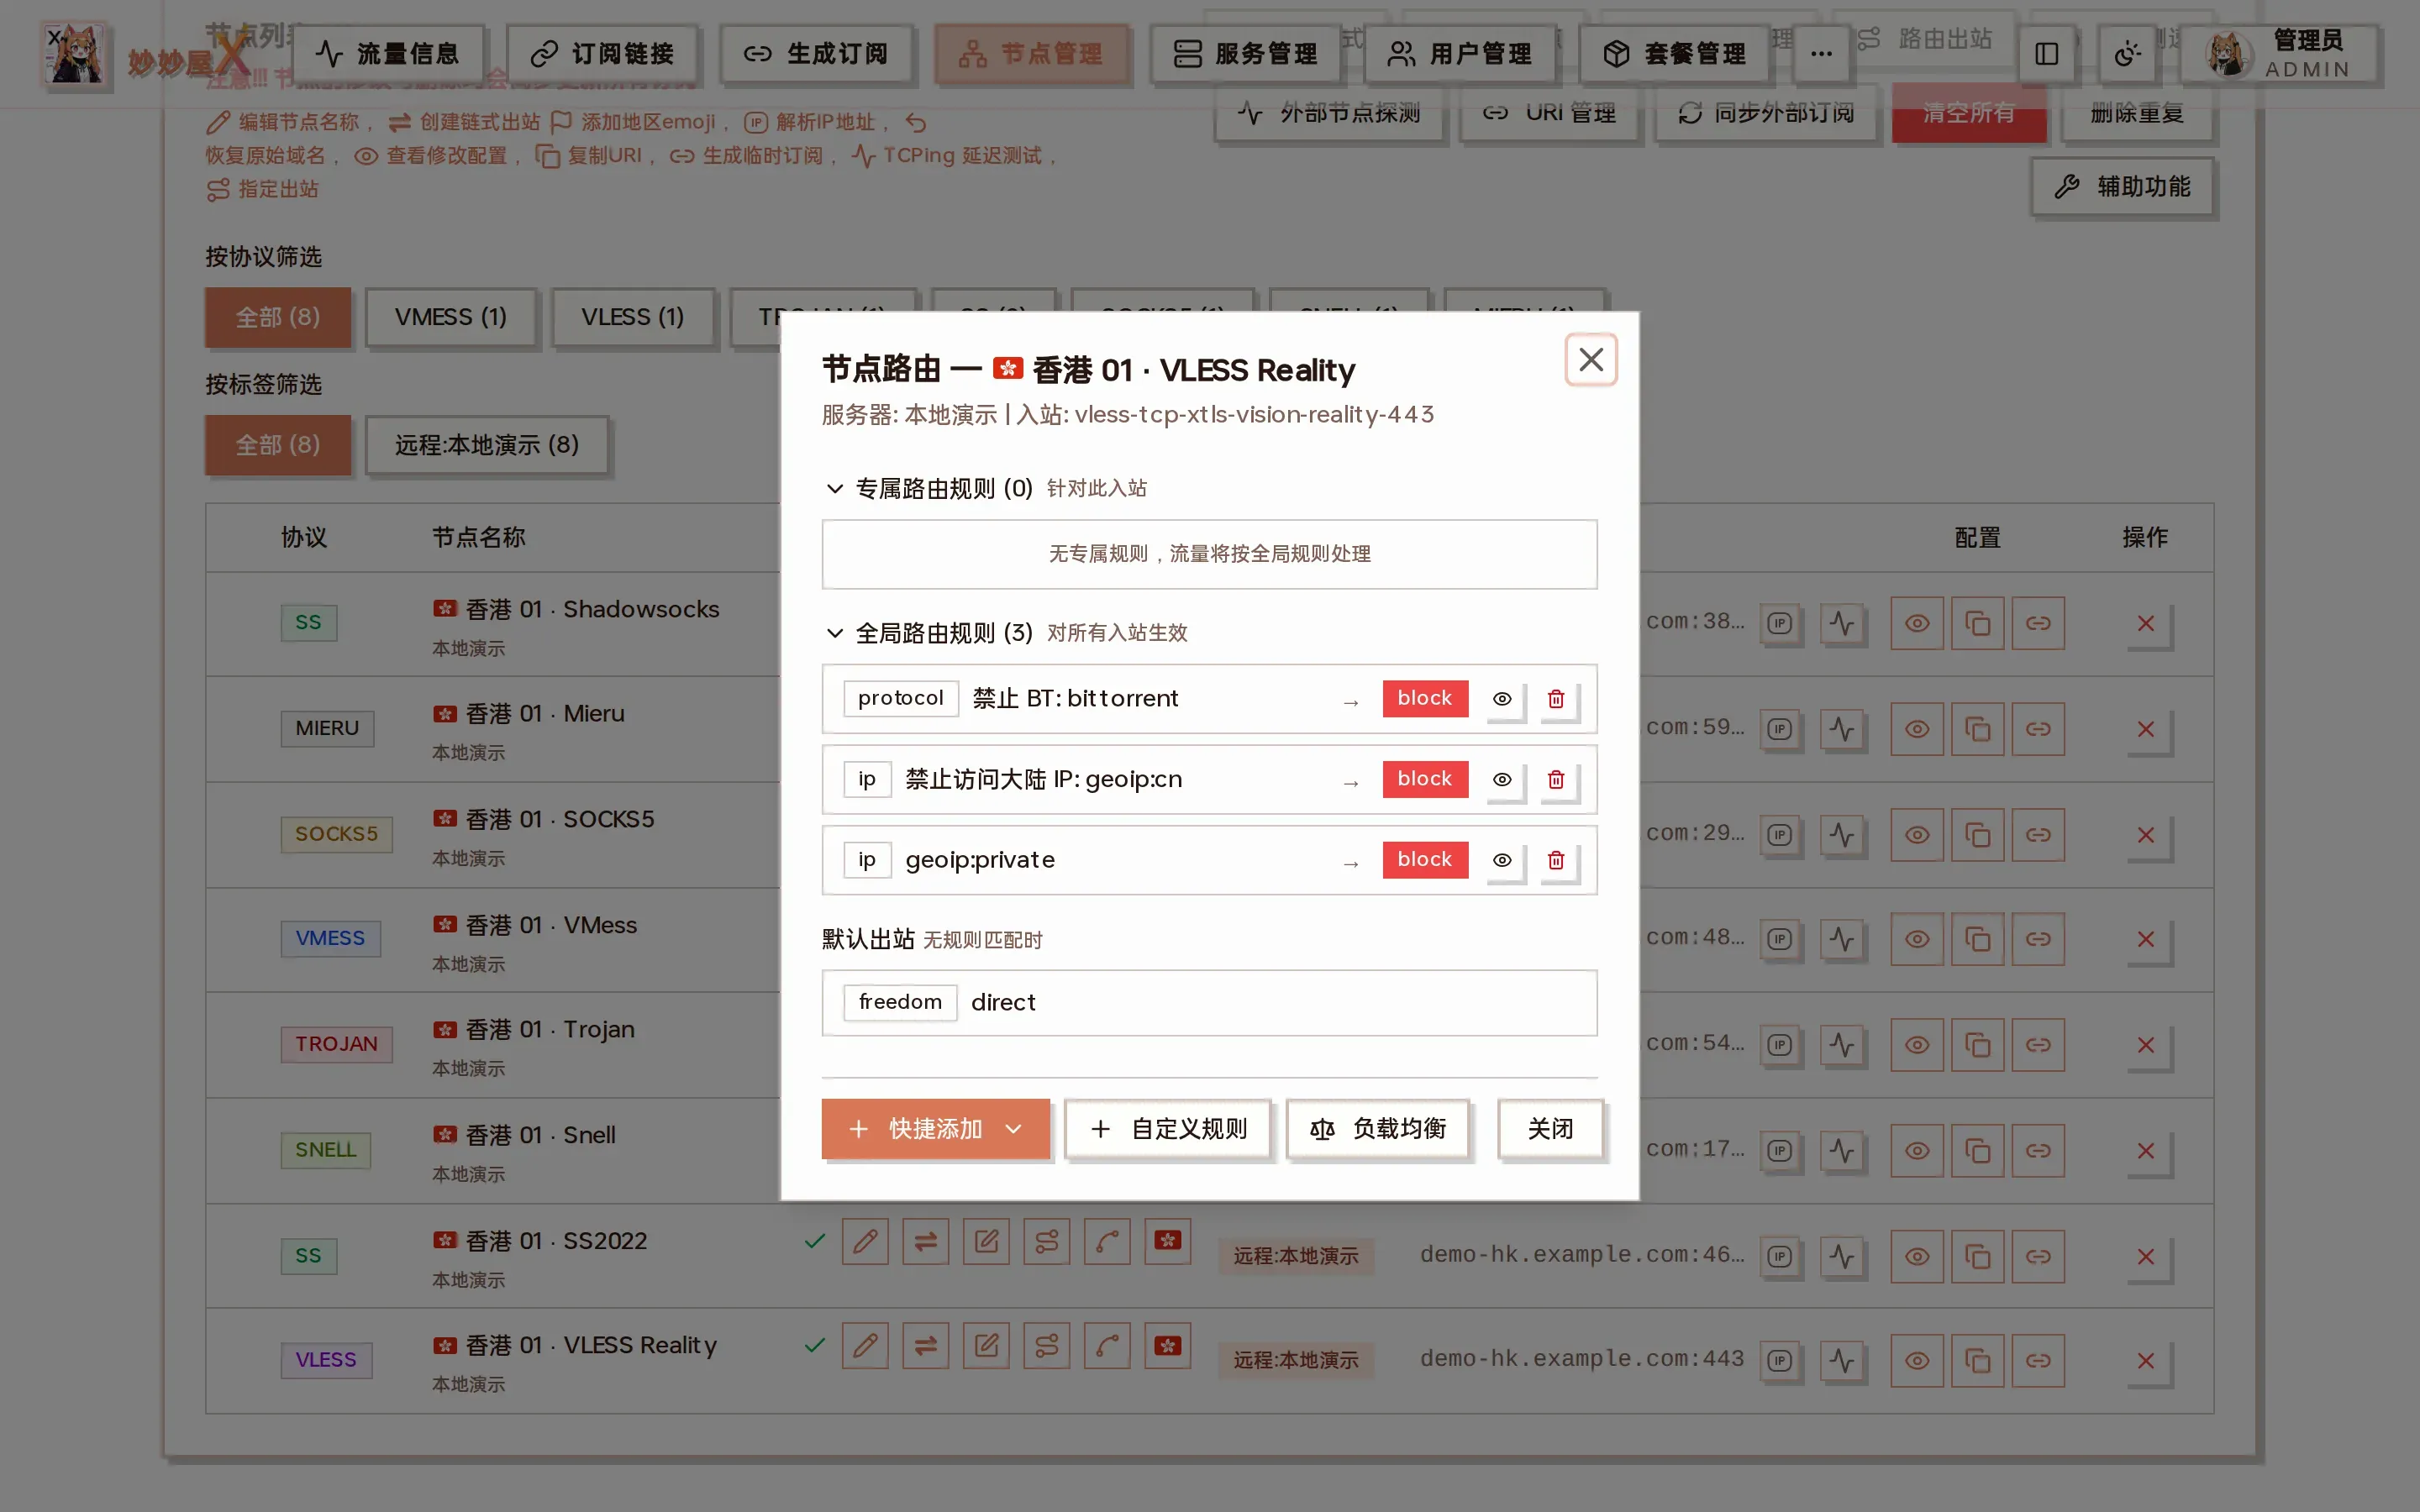Open 辅助功能 tools

[2123, 187]
